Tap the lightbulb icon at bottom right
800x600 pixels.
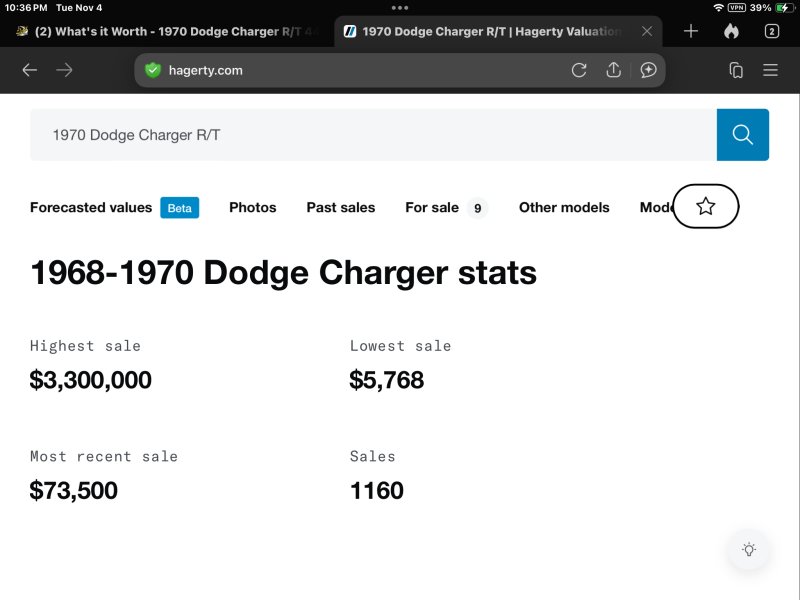(748, 549)
